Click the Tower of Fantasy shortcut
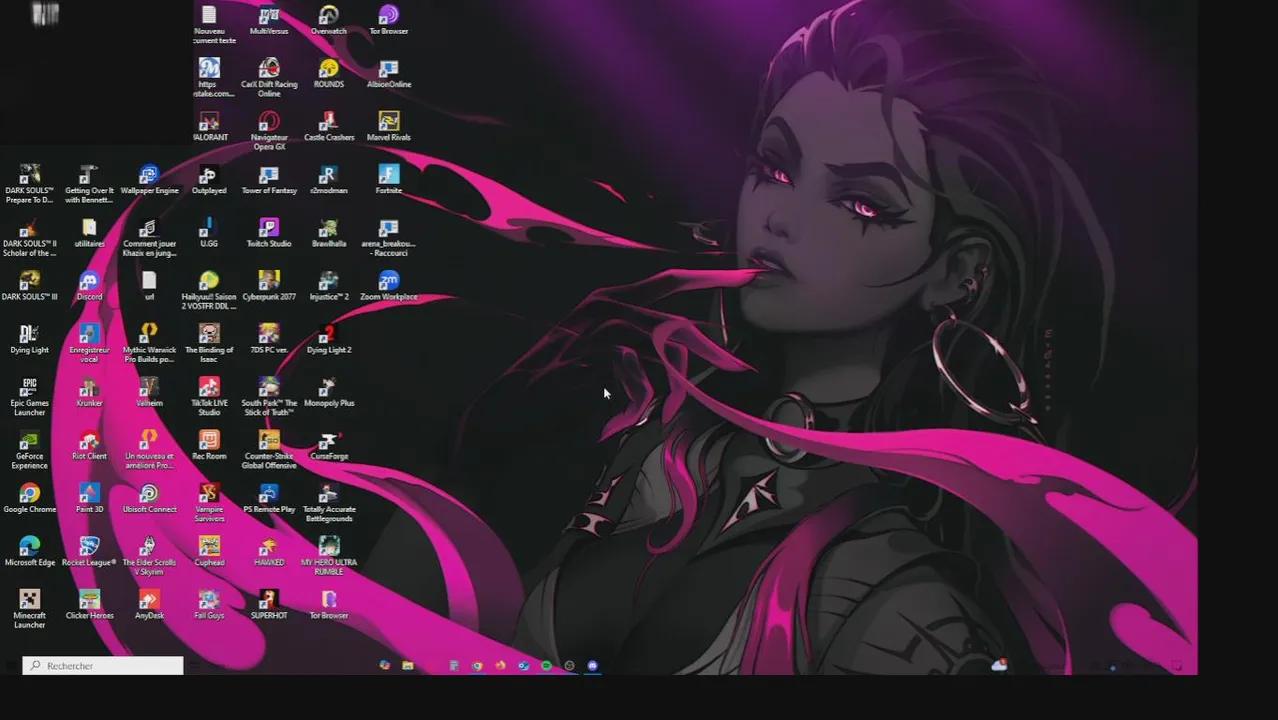 click(x=269, y=180)
